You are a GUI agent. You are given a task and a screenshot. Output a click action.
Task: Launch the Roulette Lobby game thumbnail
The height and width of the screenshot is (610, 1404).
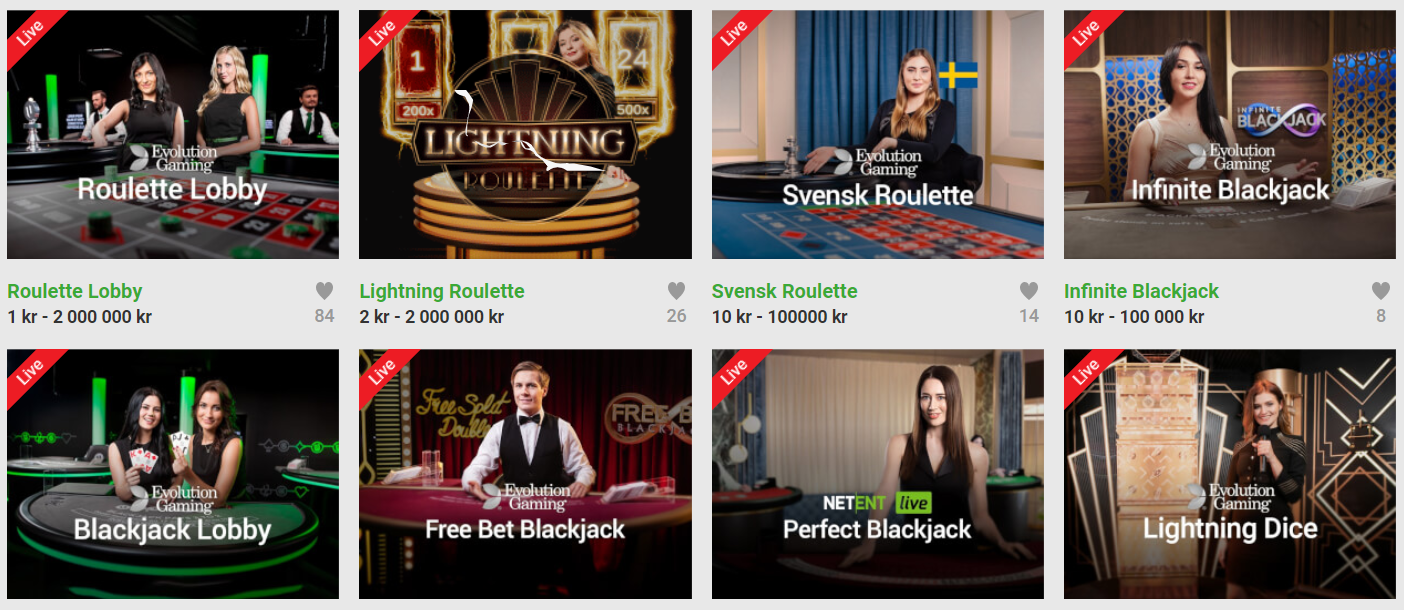173,135
